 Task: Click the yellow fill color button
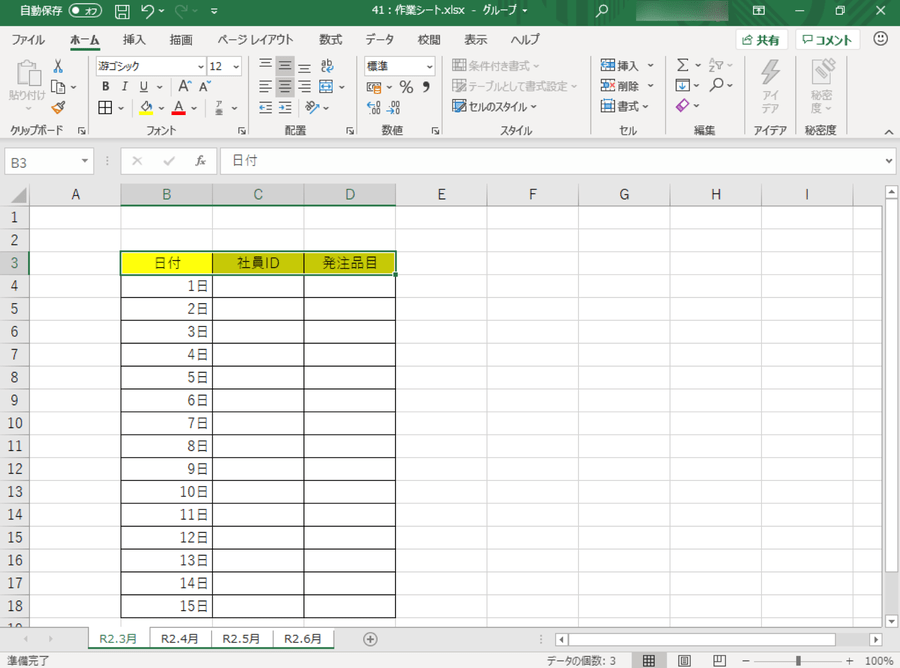[146, 107]
